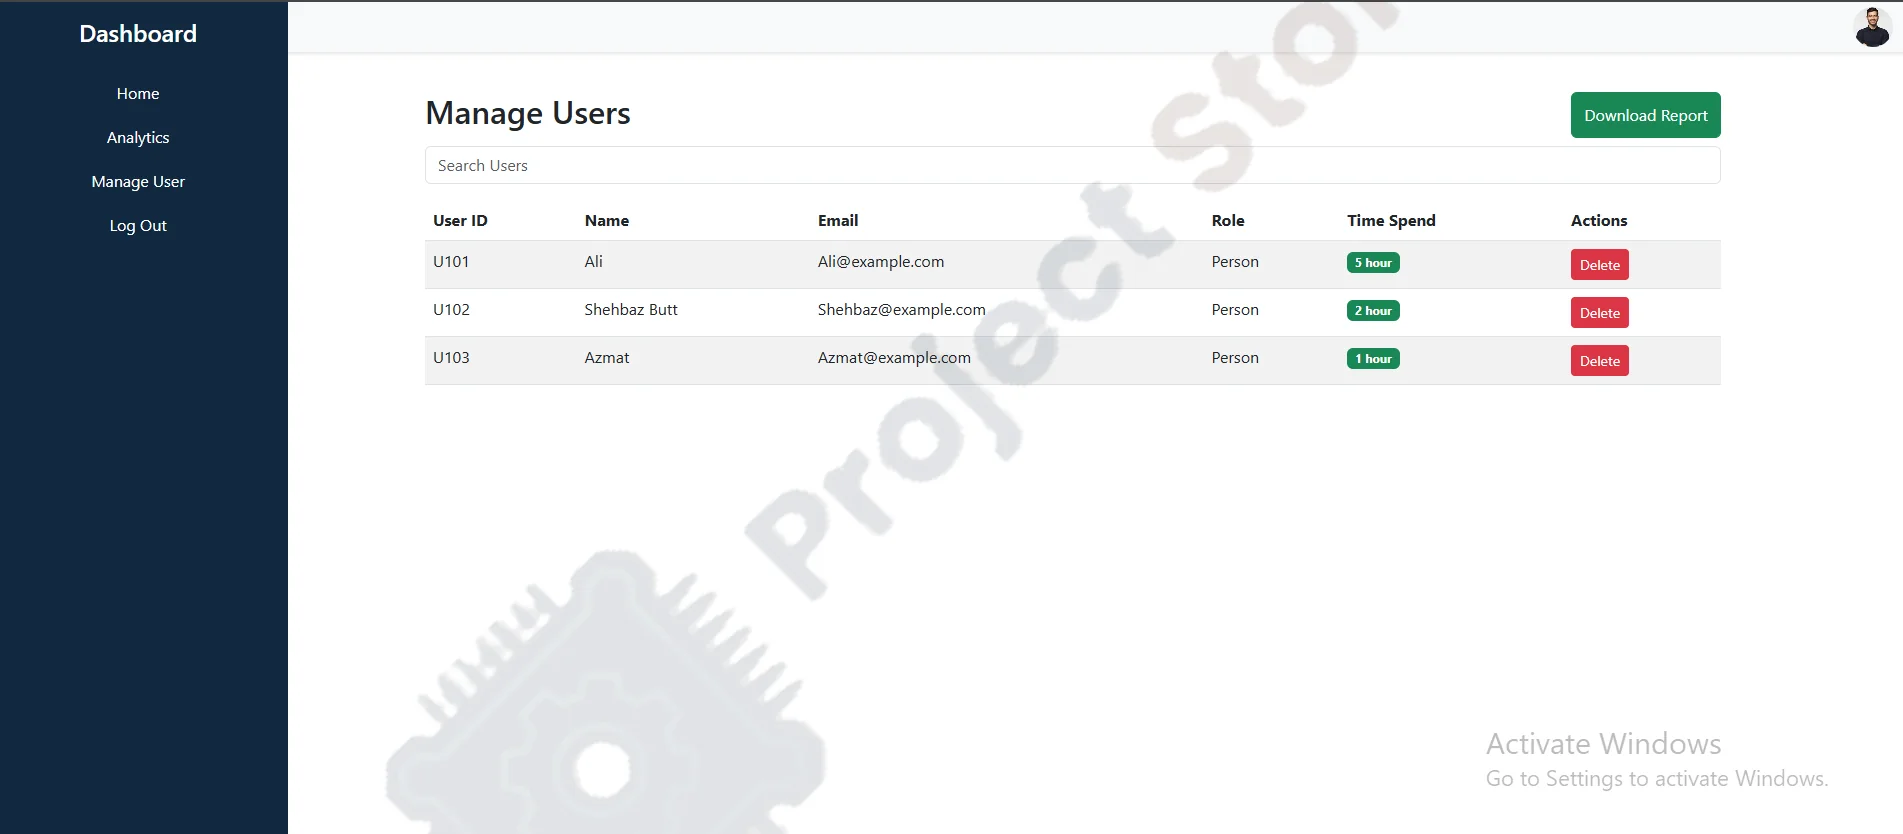Click the 2 hour time badge
Image resolution: width=1903 pixels, height=834 pixels.
1373,311
